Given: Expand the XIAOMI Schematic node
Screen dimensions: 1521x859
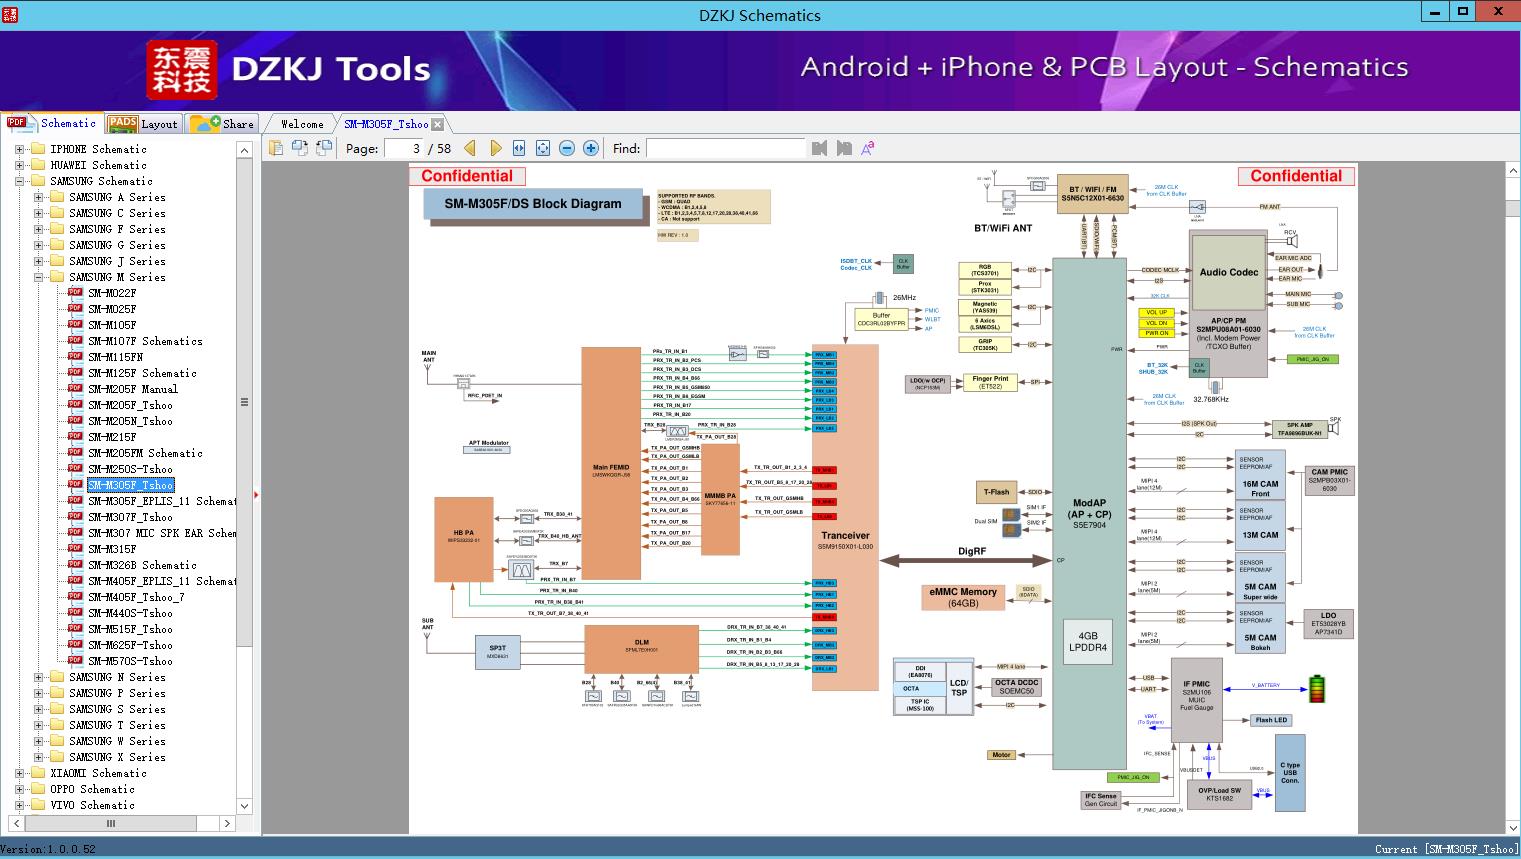Looking at the screenshot, I should [19, 773].
